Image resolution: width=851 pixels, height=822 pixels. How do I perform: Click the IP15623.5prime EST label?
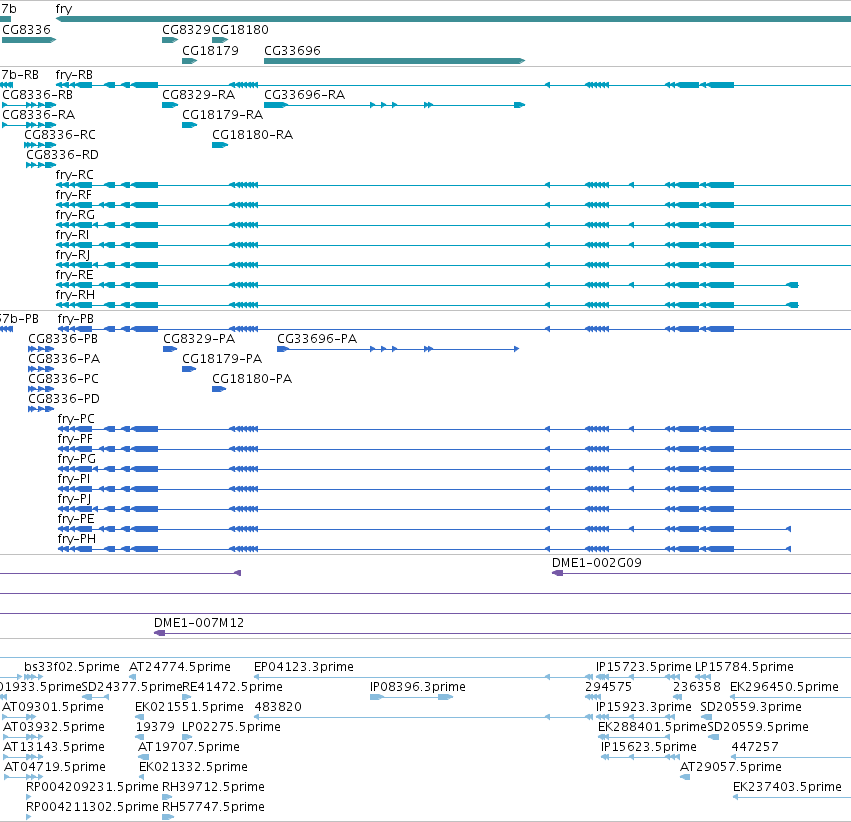(649, 748)
